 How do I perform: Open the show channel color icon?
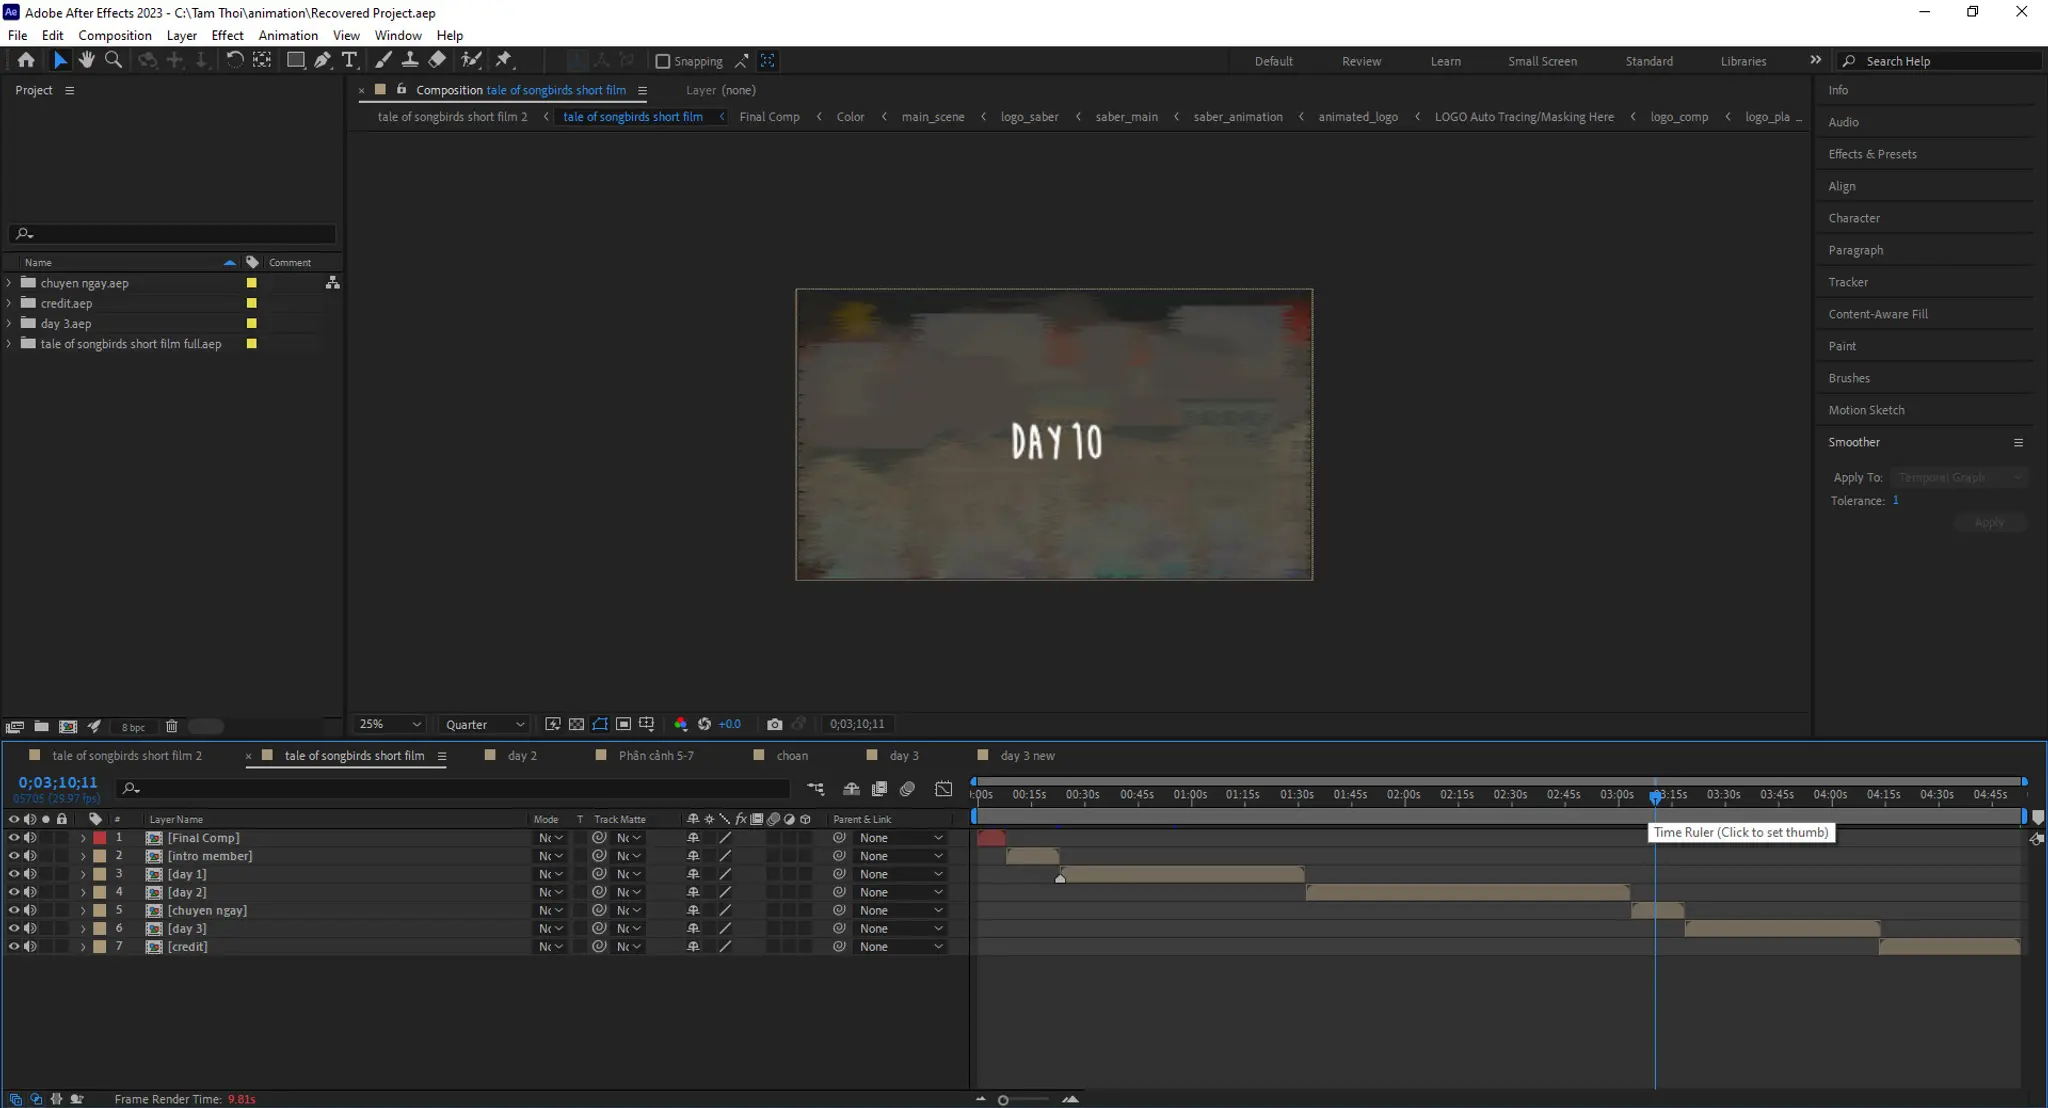pos(681,724)
